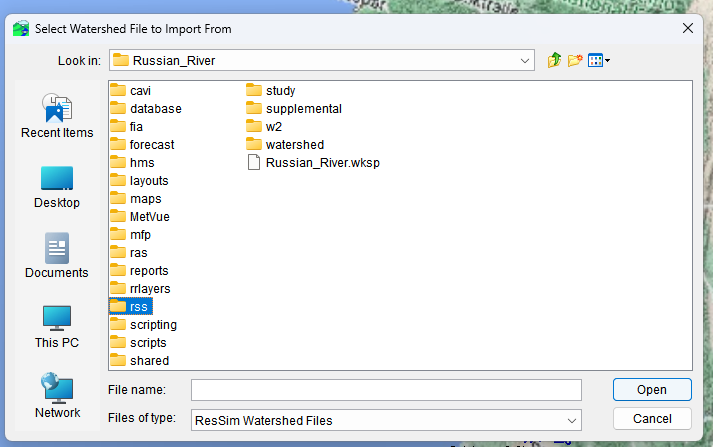Select the rss folder
This screenshot has height=447, width=713.
(x=131, y=306)
